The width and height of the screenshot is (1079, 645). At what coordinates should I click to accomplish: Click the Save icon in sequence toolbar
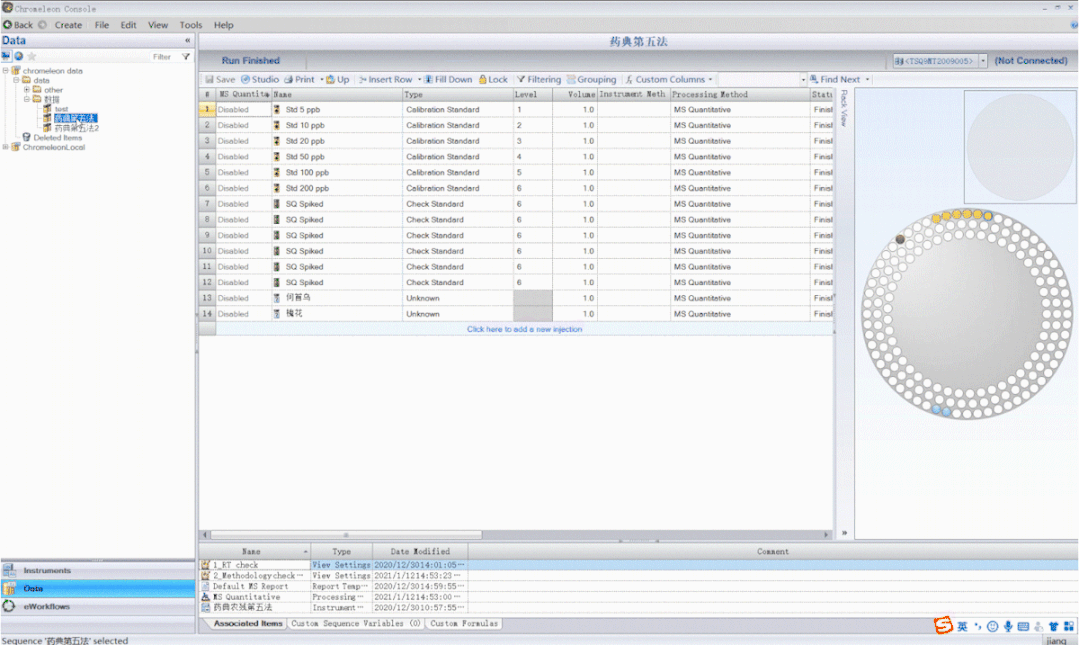[210, 79]
